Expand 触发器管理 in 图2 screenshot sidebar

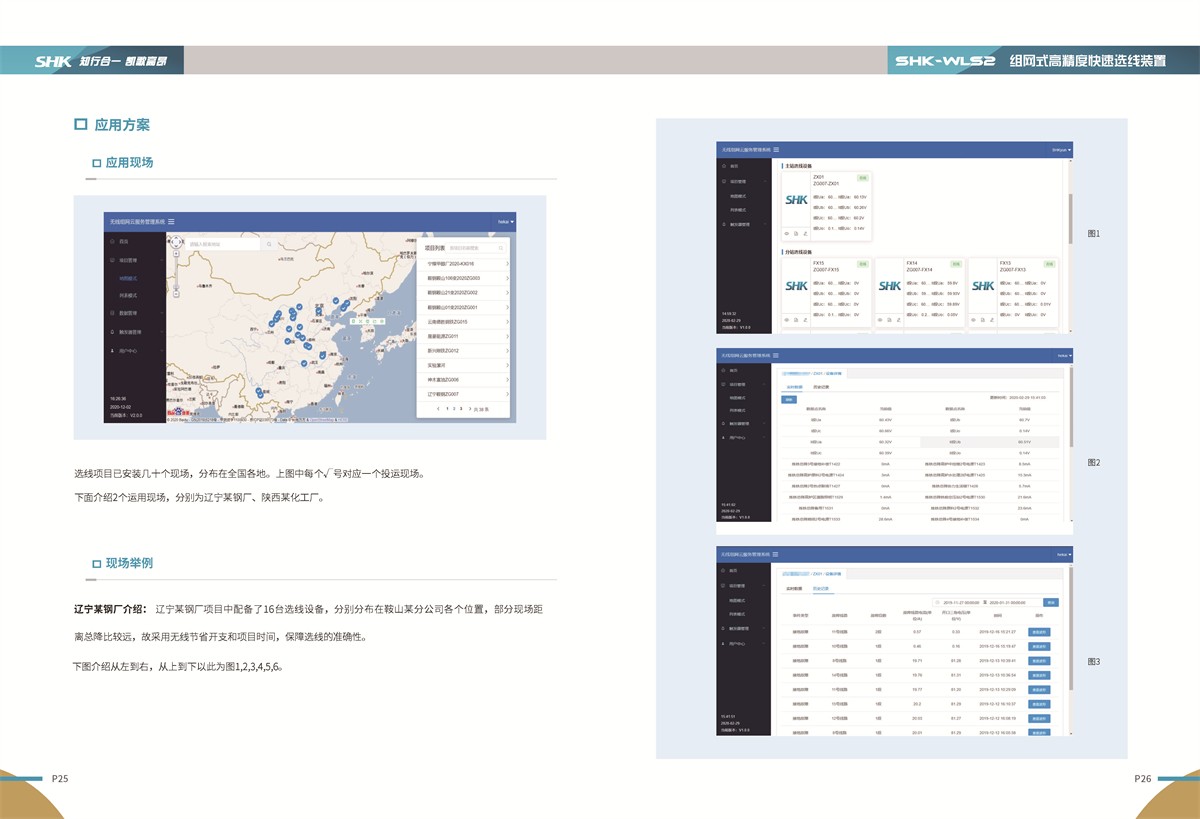tap(743, 424)
